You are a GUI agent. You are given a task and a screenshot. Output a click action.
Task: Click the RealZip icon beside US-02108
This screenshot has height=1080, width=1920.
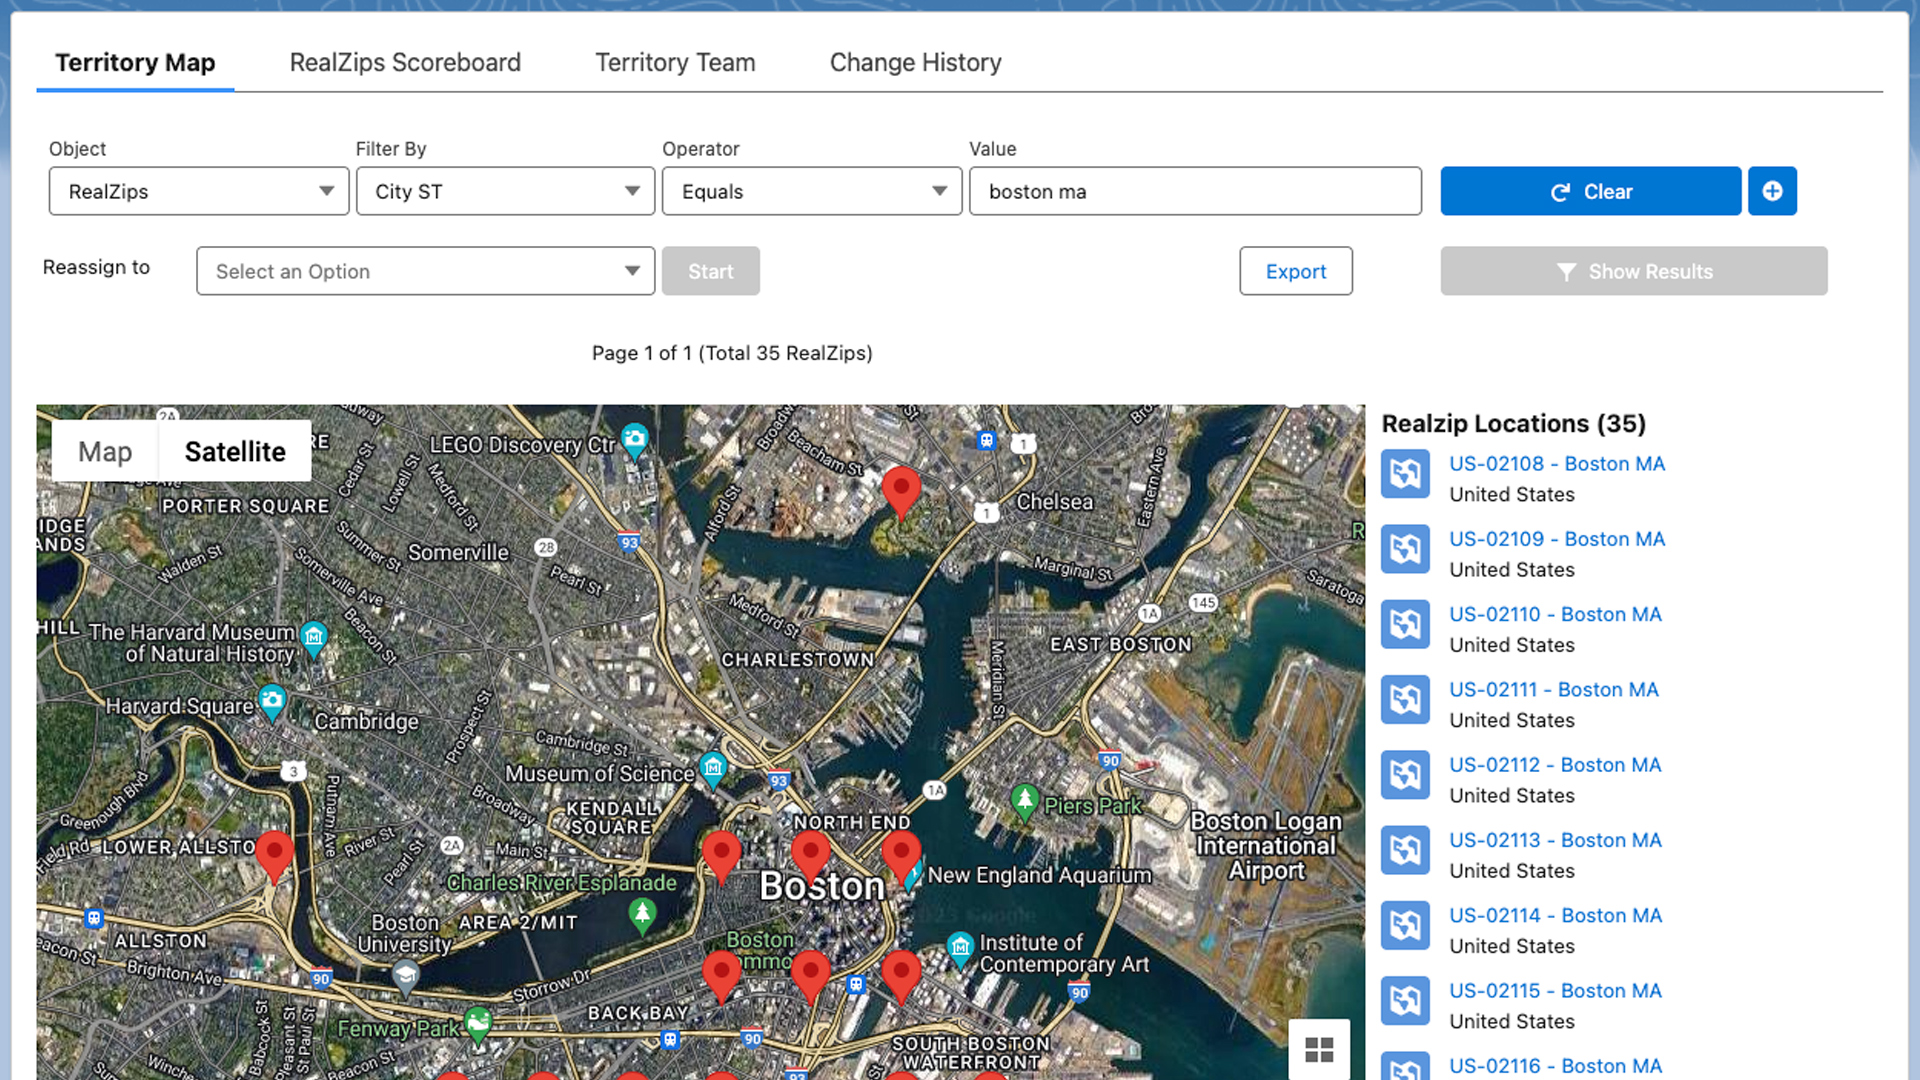click(x=1405, y=474)
